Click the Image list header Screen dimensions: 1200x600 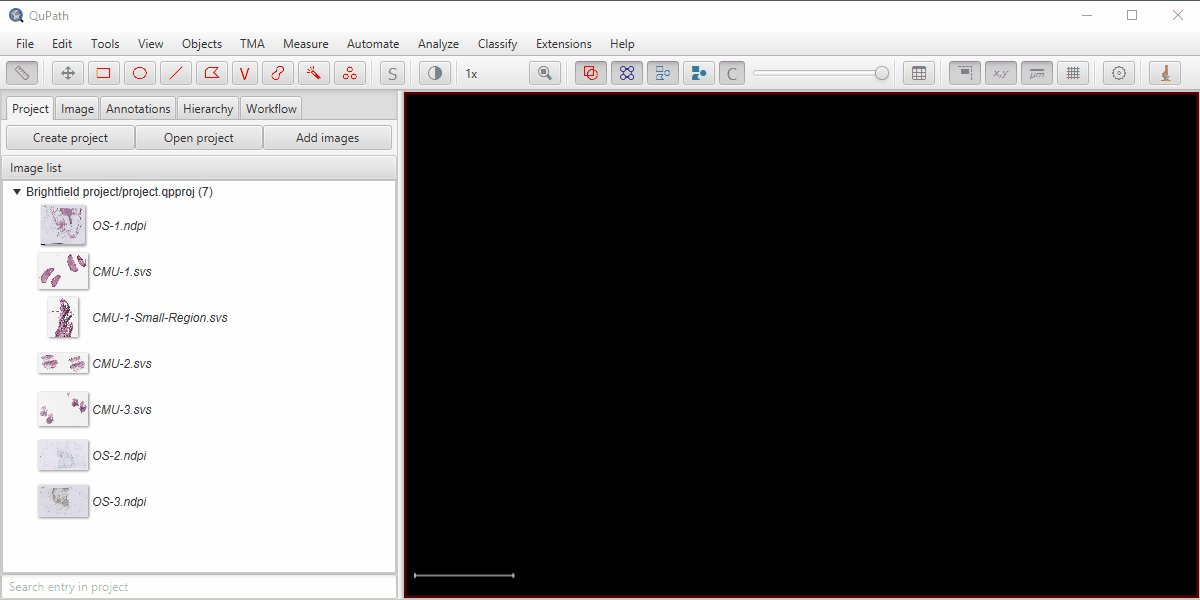[x=199, y=168]
